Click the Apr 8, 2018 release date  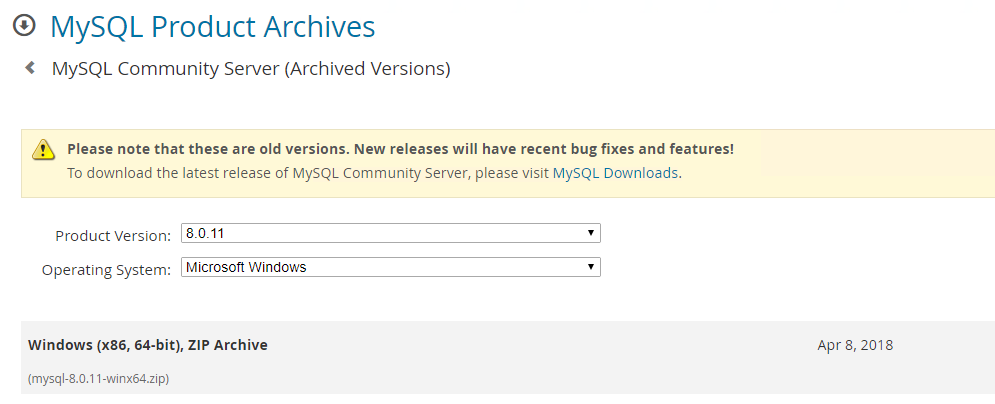tap(855, 345)
